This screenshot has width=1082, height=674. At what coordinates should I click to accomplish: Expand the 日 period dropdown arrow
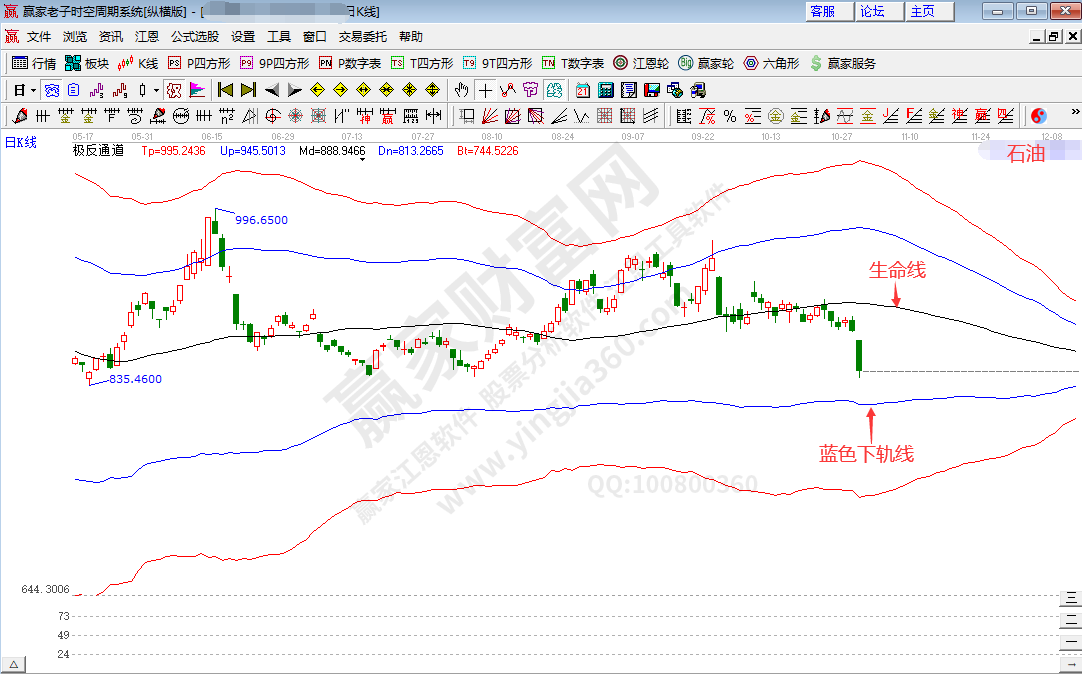(x=33, y=90)
